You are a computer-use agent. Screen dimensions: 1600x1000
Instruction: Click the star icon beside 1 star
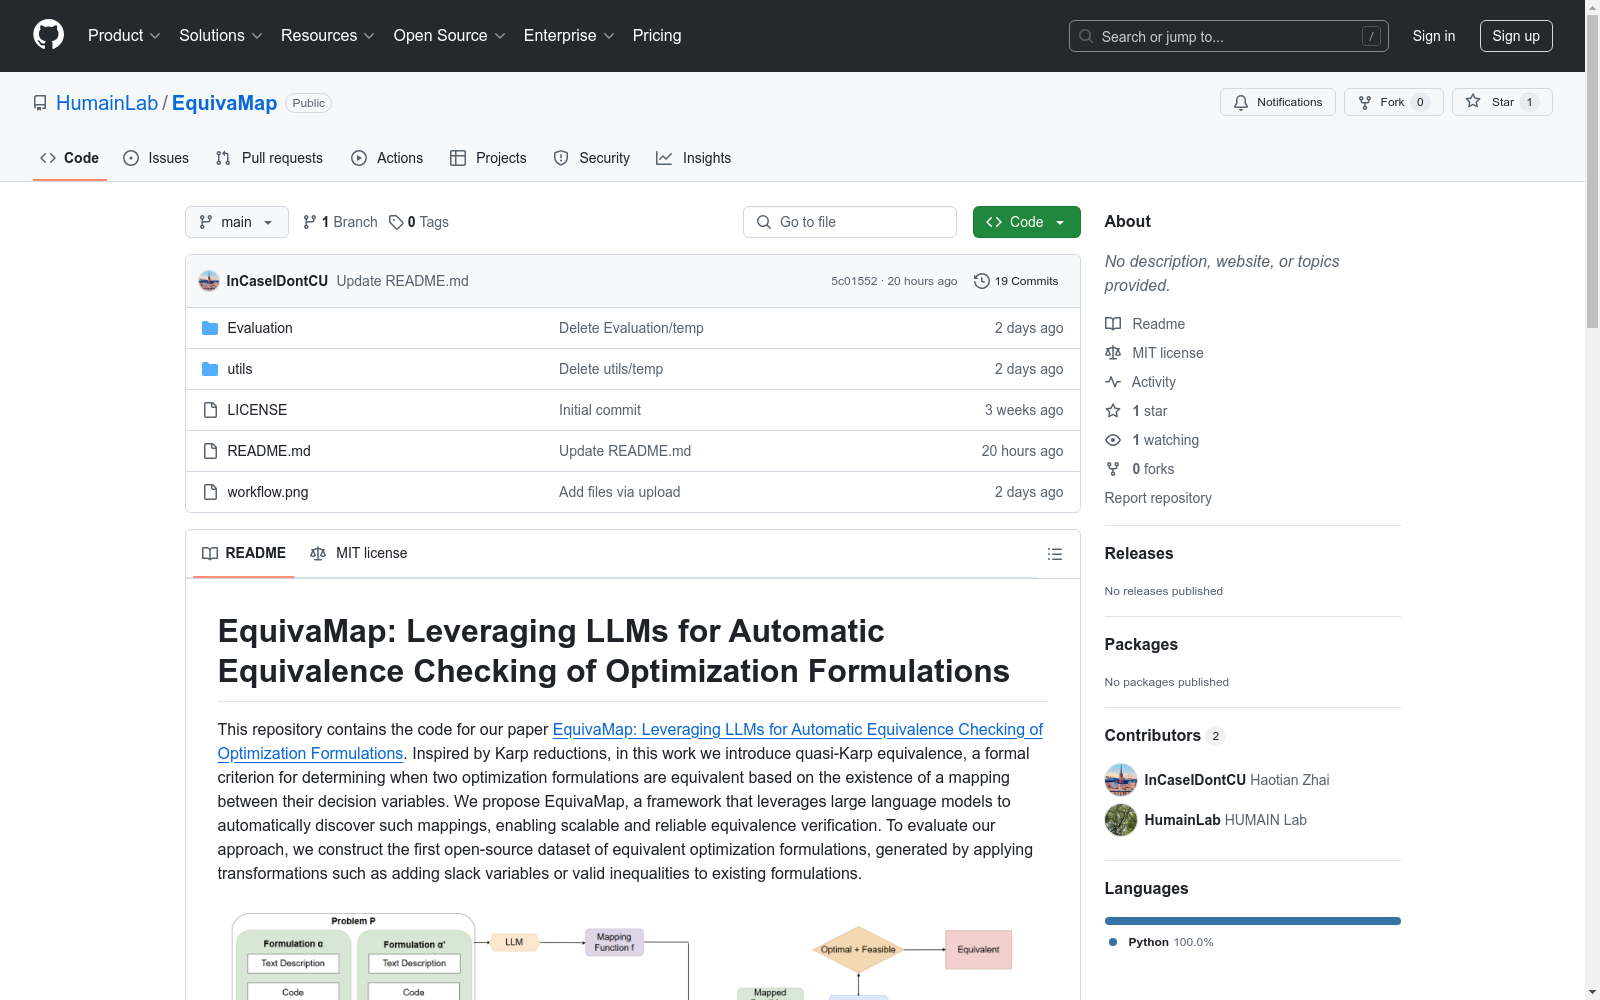click(1113, 411)
